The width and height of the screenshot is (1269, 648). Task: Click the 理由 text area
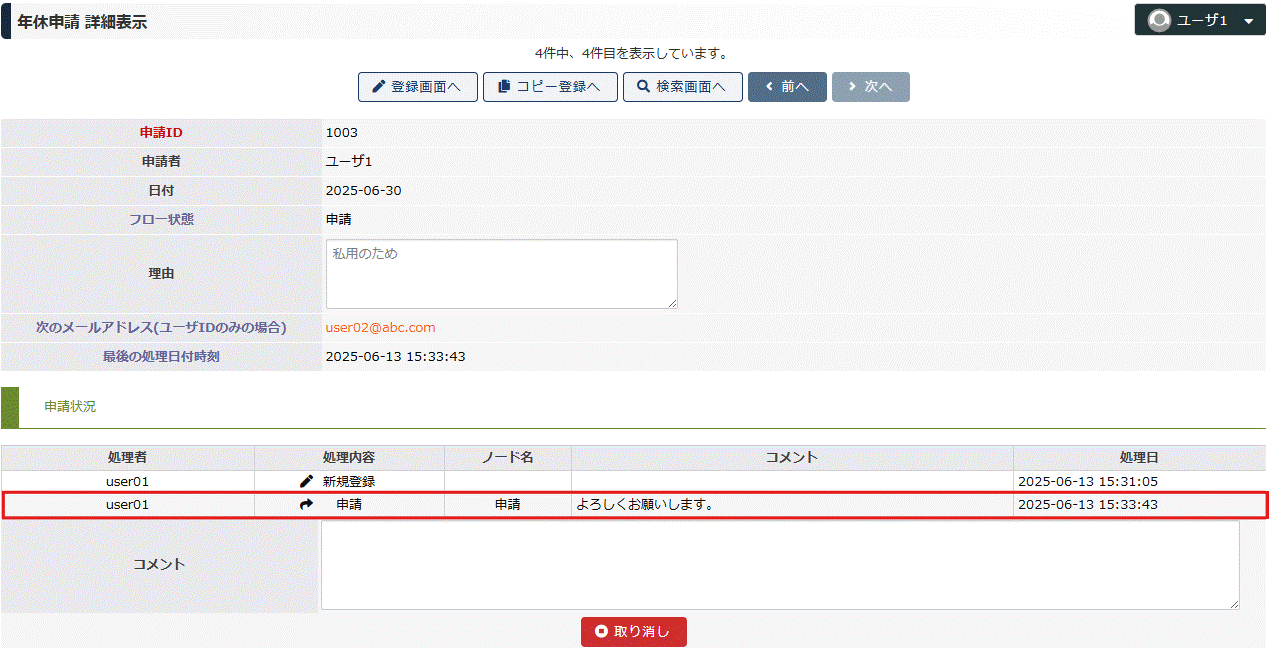pyautogui.click(x=502, y=274)
